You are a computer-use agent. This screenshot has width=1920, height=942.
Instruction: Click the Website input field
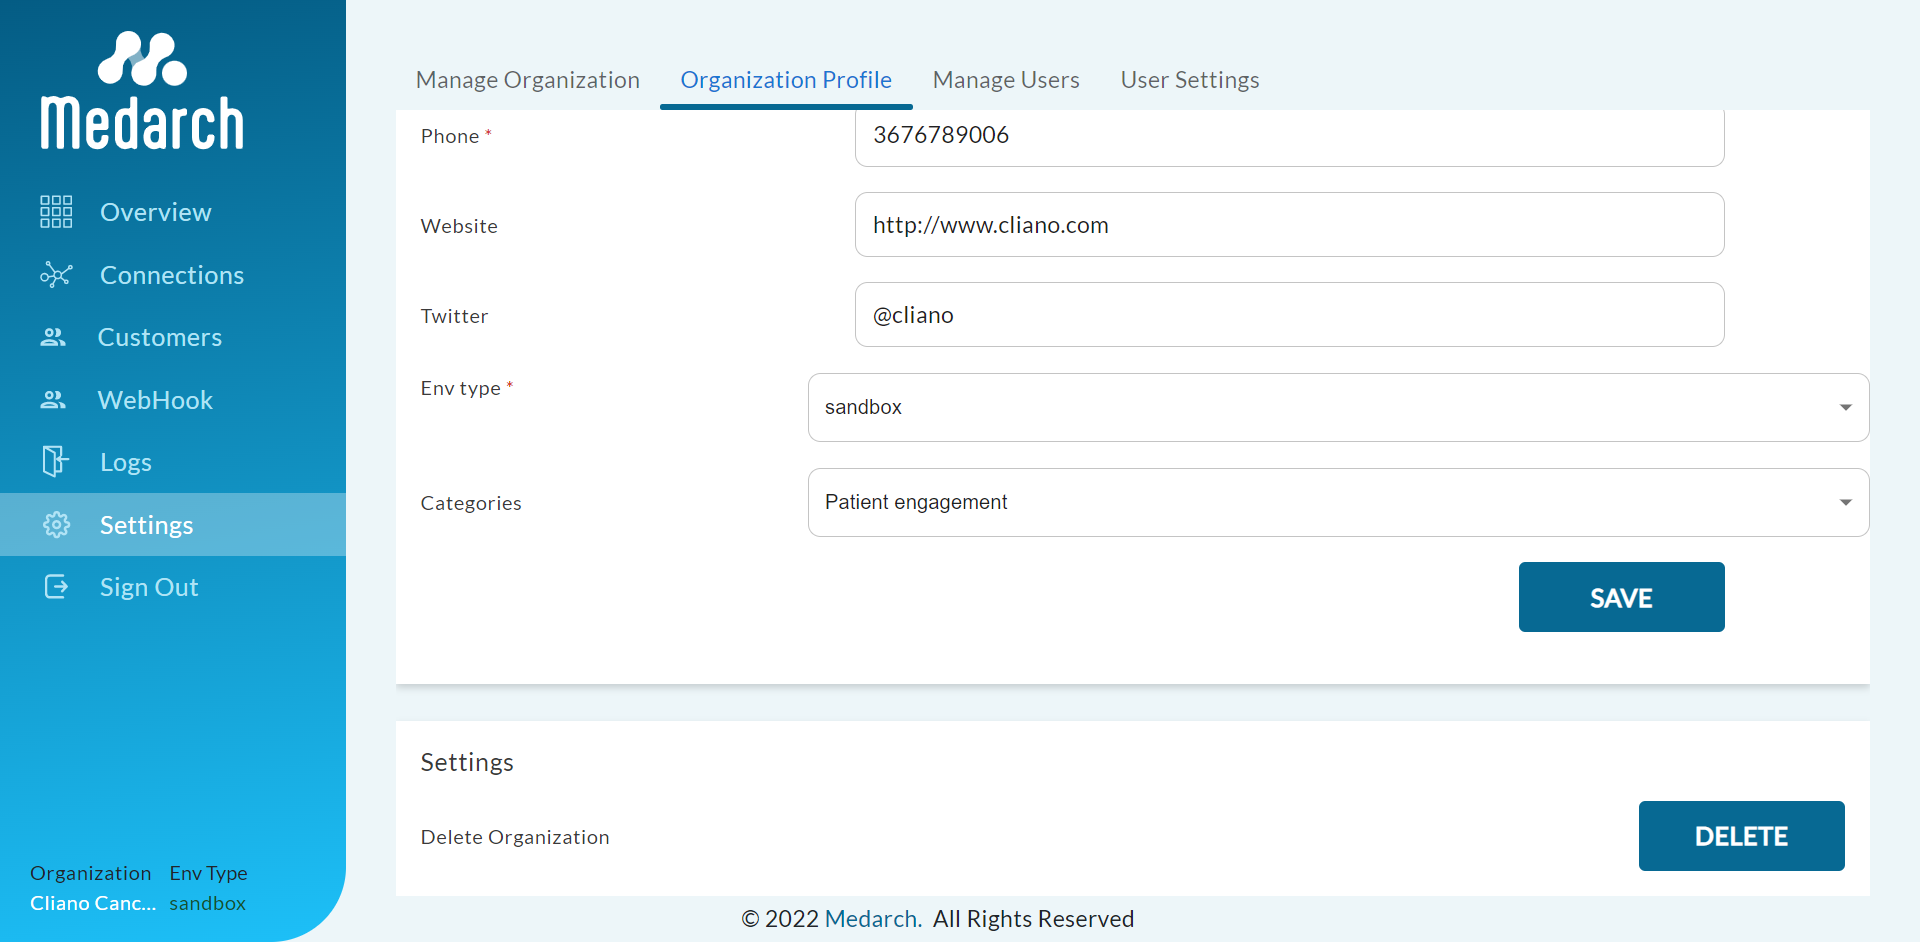[1290, 225]
